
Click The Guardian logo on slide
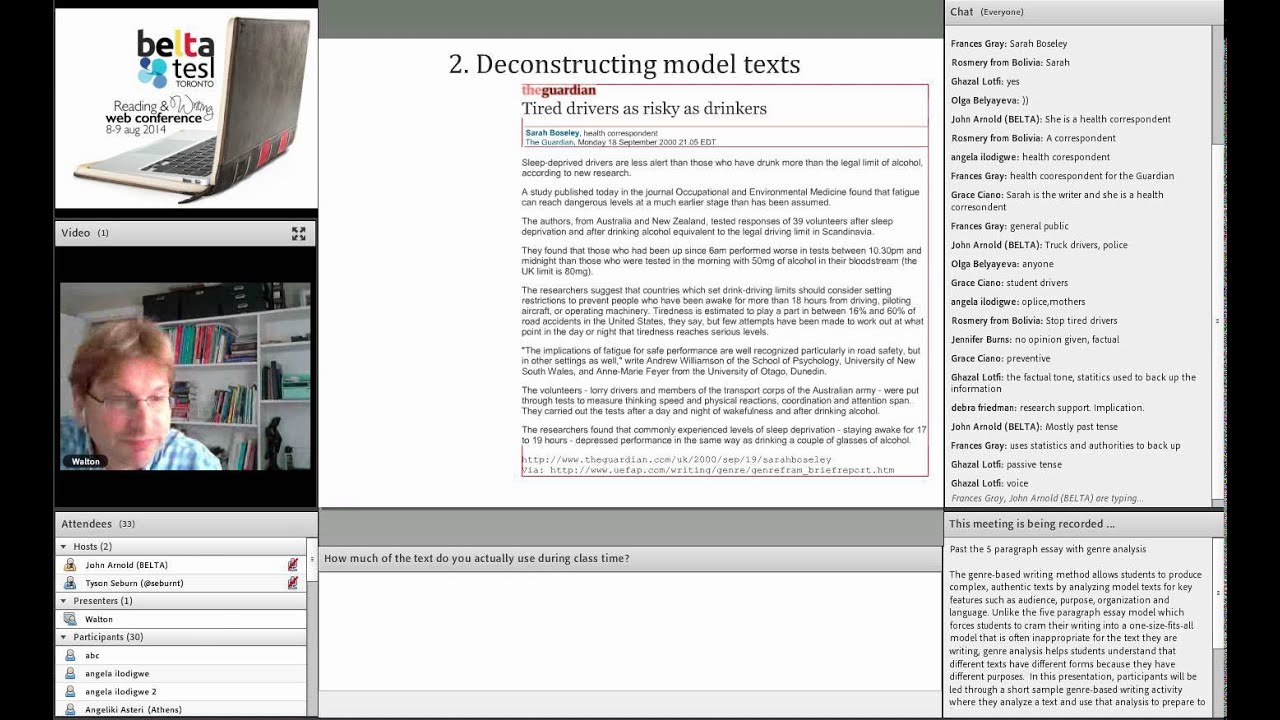point(558,91)
